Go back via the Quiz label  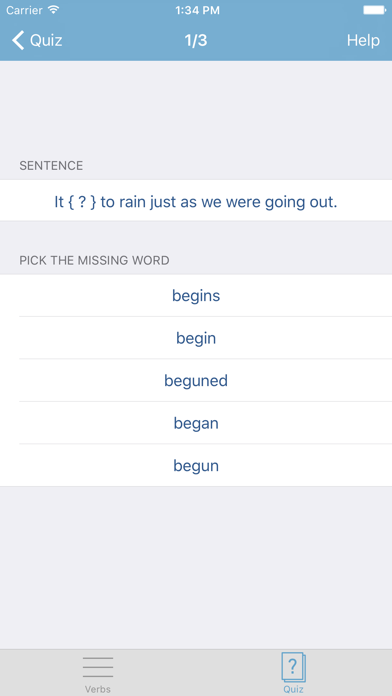coord(46,40)
